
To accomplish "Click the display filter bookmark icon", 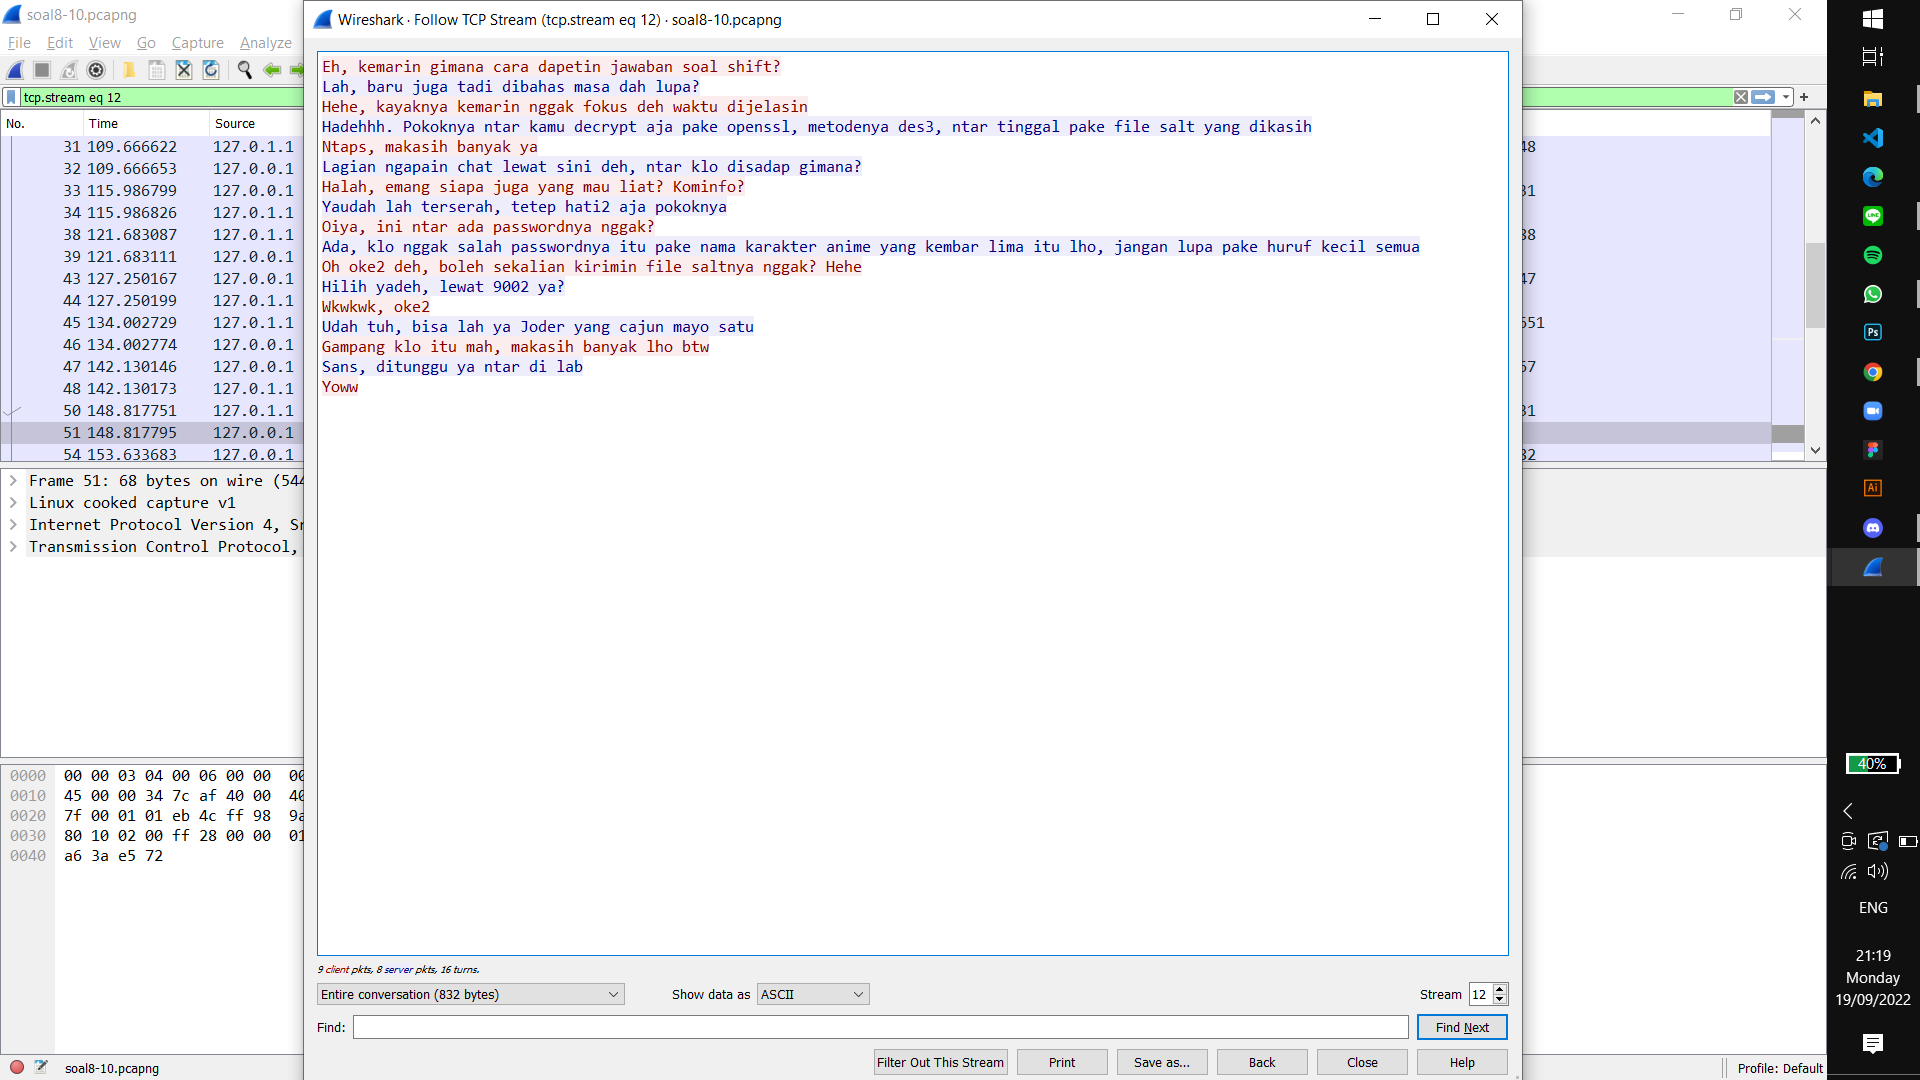I will pyautogui.click(x=11, y=97).
